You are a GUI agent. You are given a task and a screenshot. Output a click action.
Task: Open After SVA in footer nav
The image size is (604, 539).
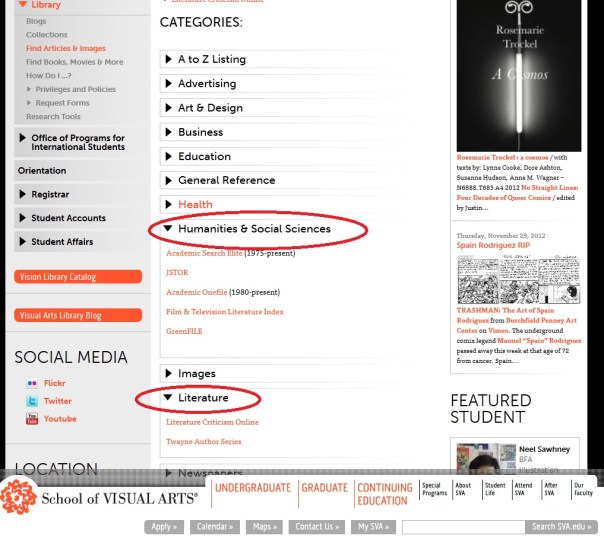click(551, 489)
